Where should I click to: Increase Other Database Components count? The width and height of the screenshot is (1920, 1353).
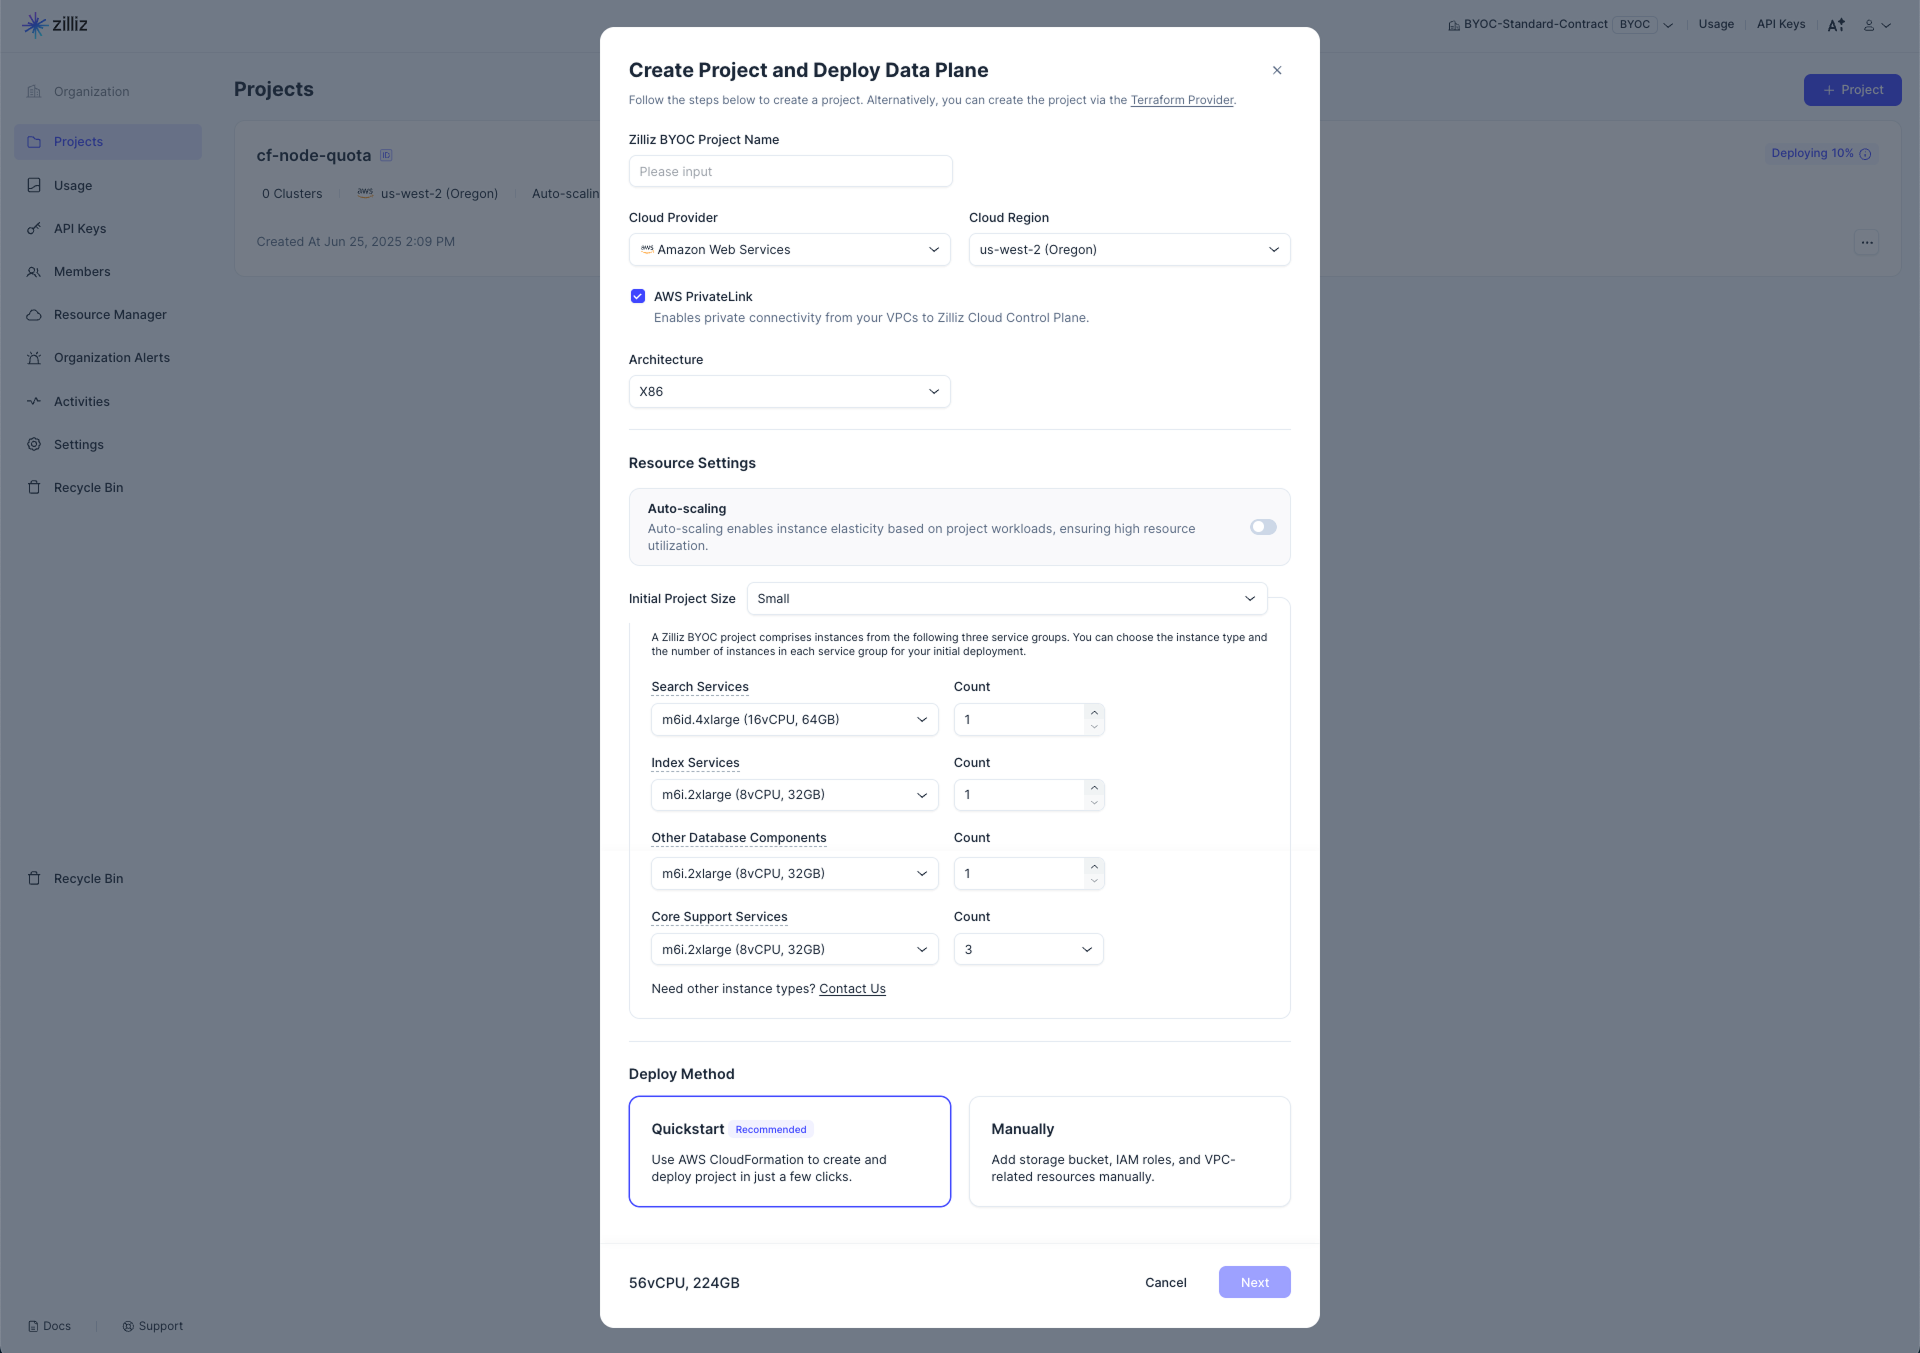click(x=1094, y=866)
